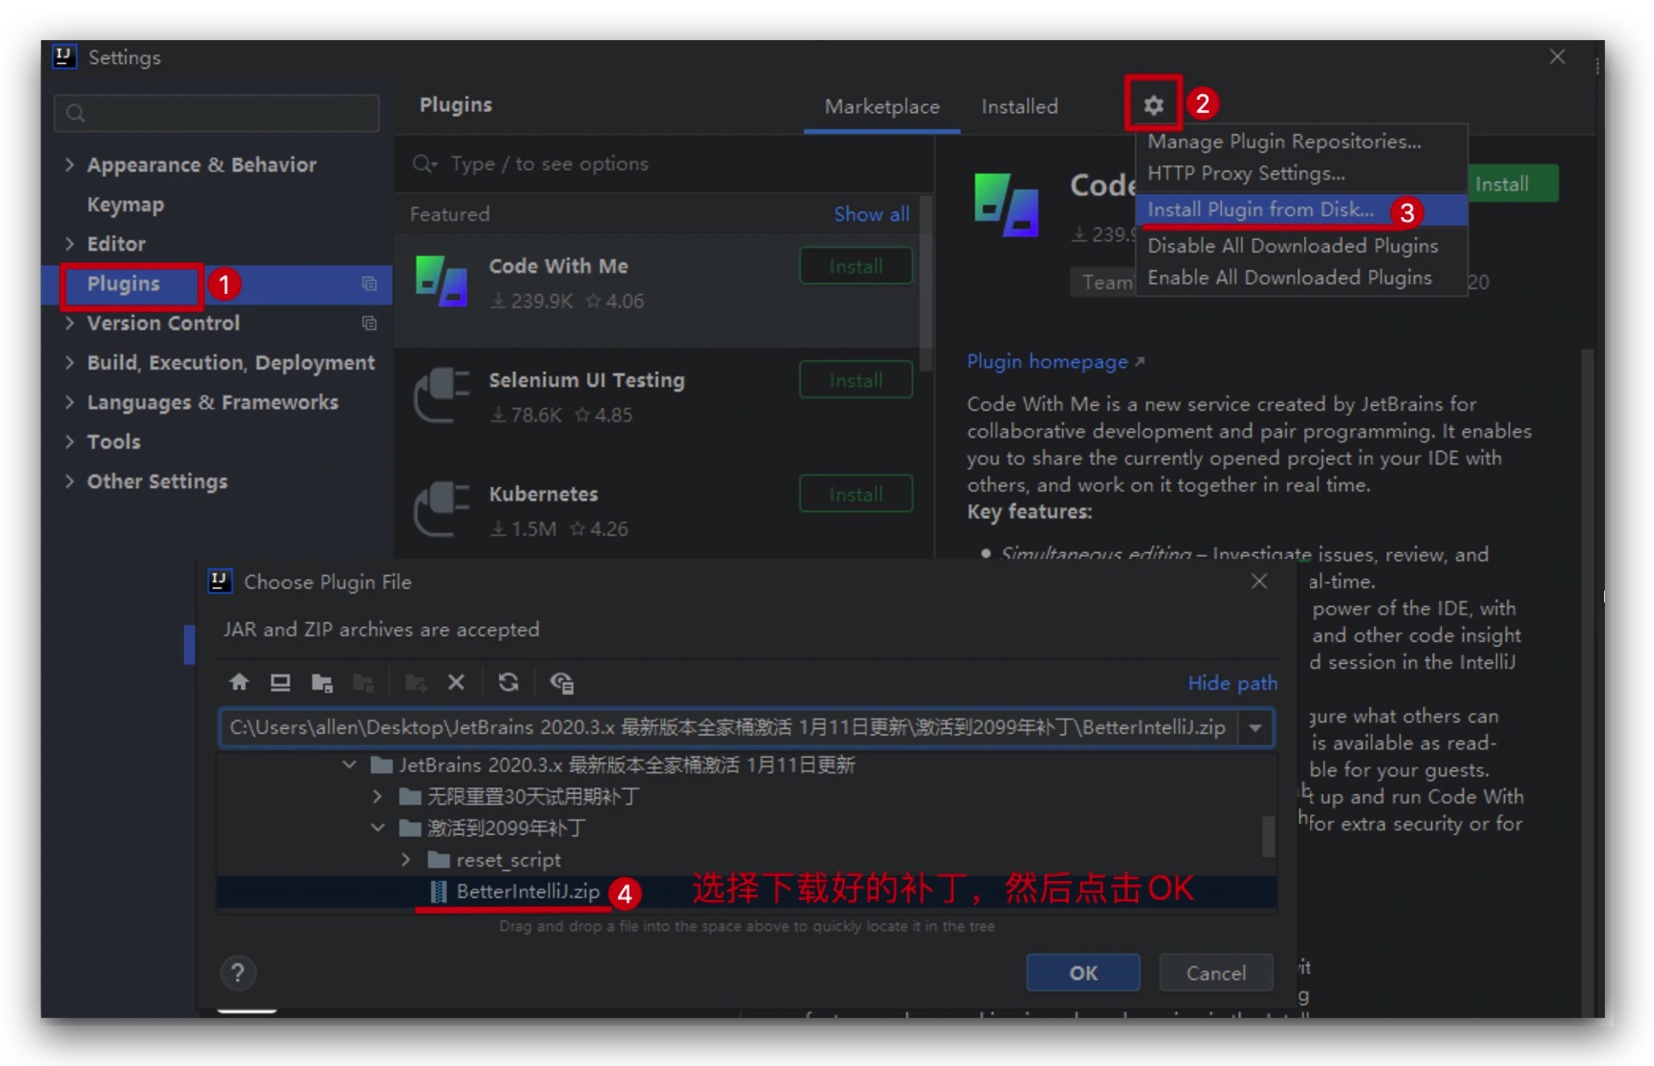
Task: Jump to Desktop directory in file chooser
Action: tap(280, 682)
